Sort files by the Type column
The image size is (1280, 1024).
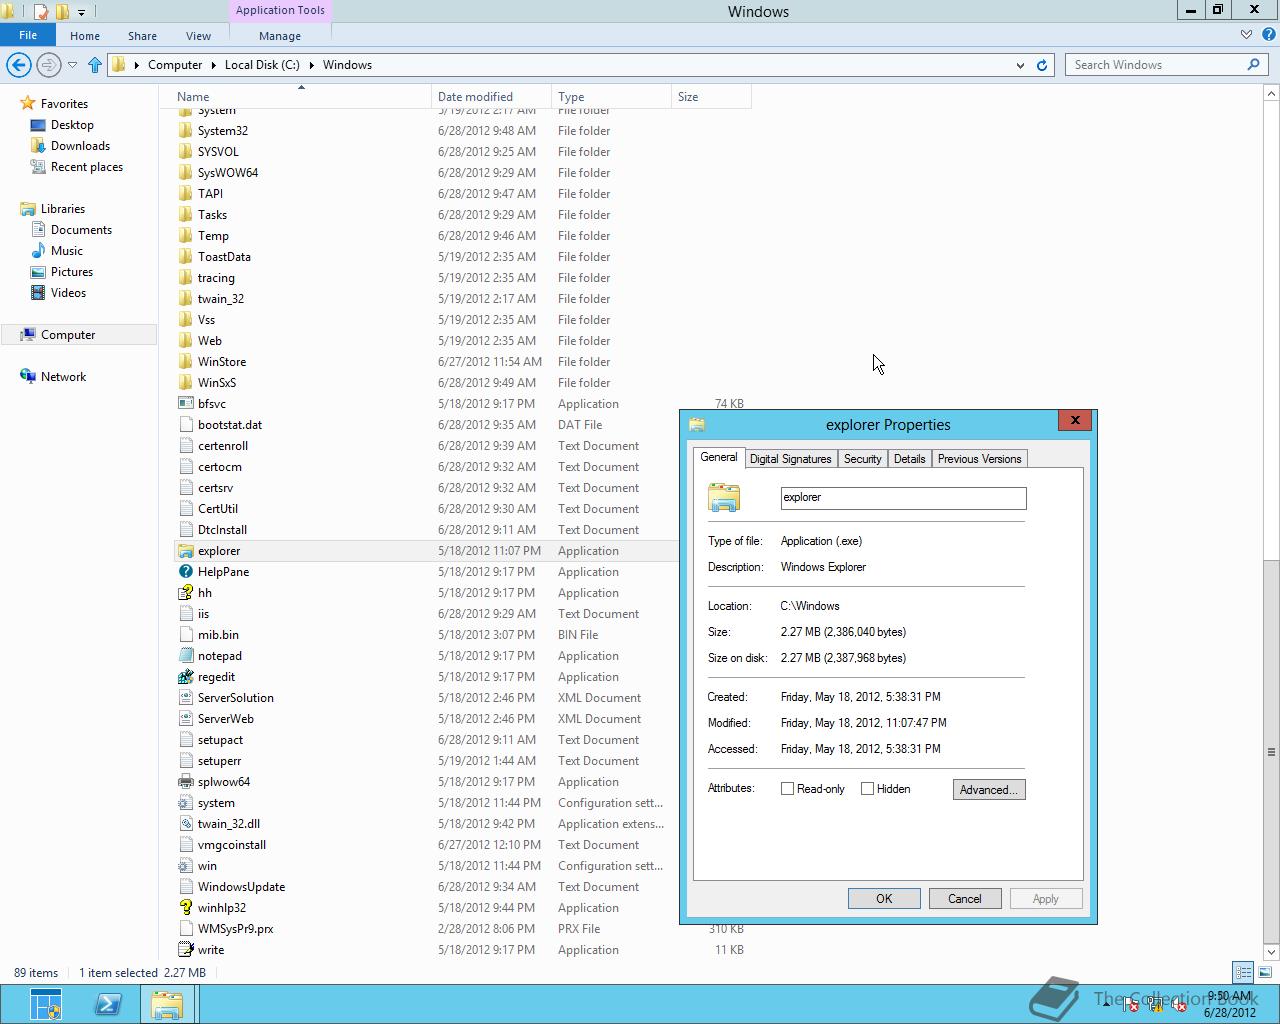[x=611, y=97]
